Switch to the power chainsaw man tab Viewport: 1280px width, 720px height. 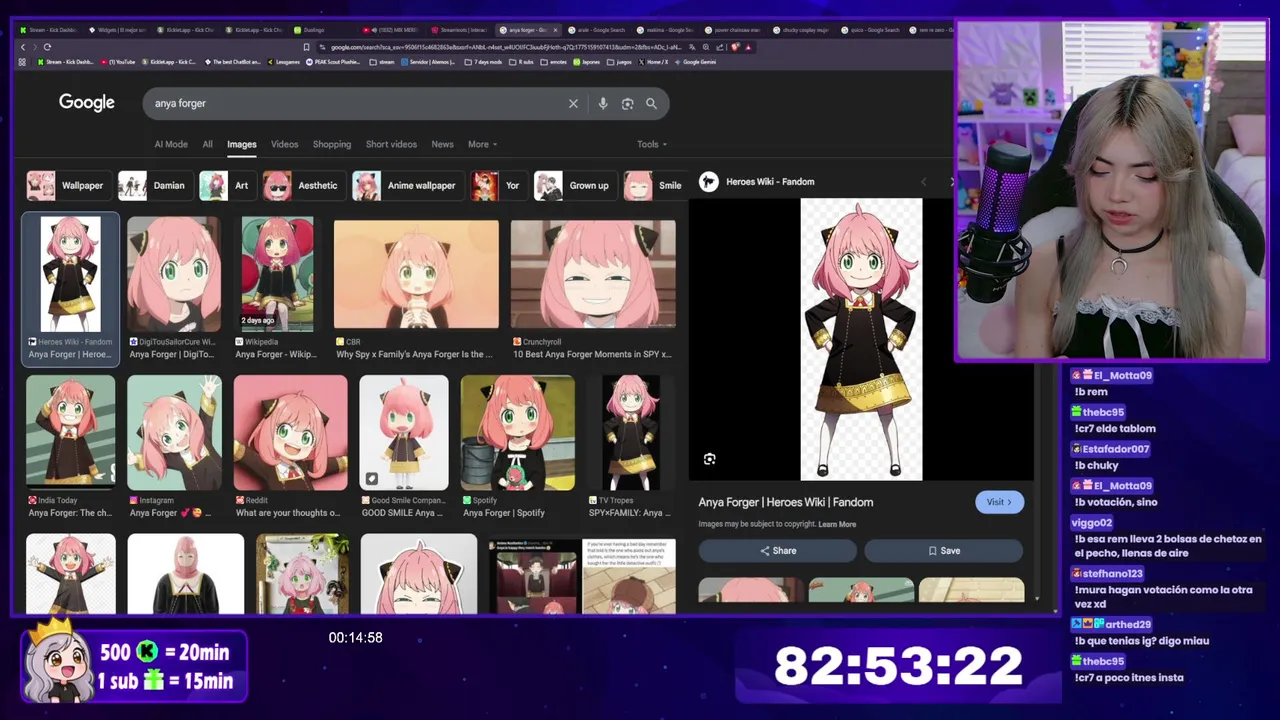733,30
